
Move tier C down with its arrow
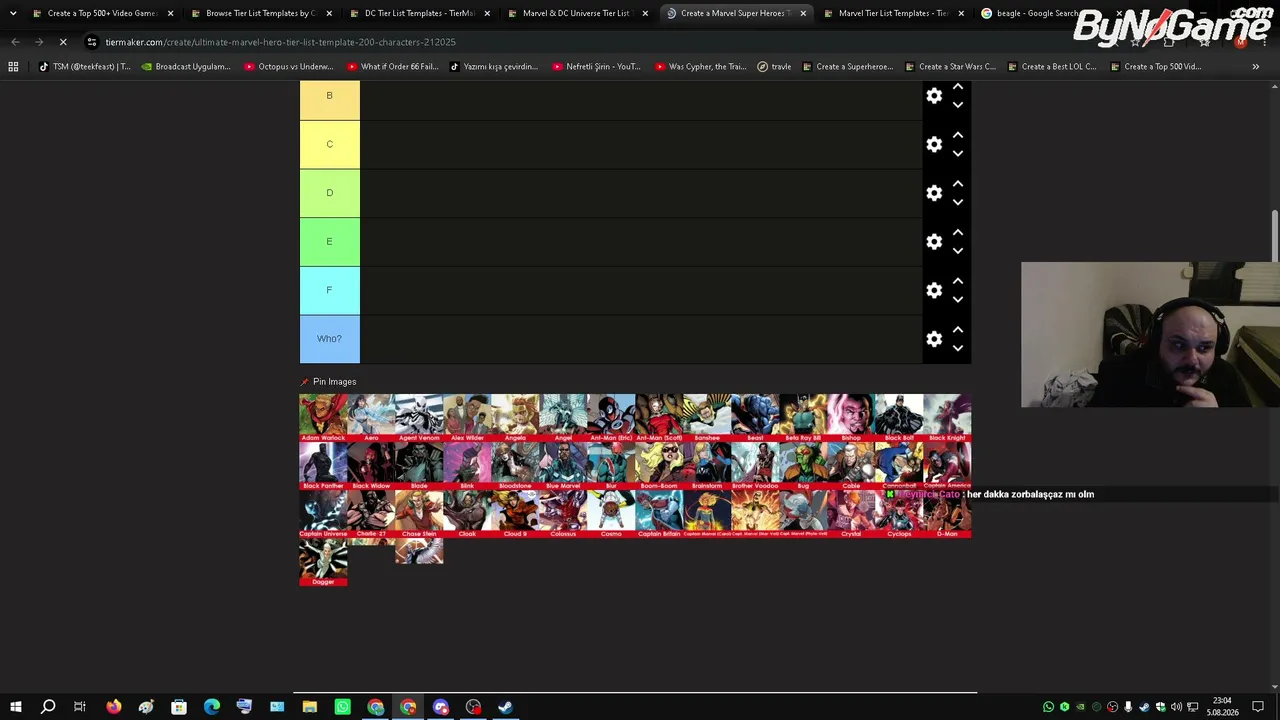click(958, 154)
